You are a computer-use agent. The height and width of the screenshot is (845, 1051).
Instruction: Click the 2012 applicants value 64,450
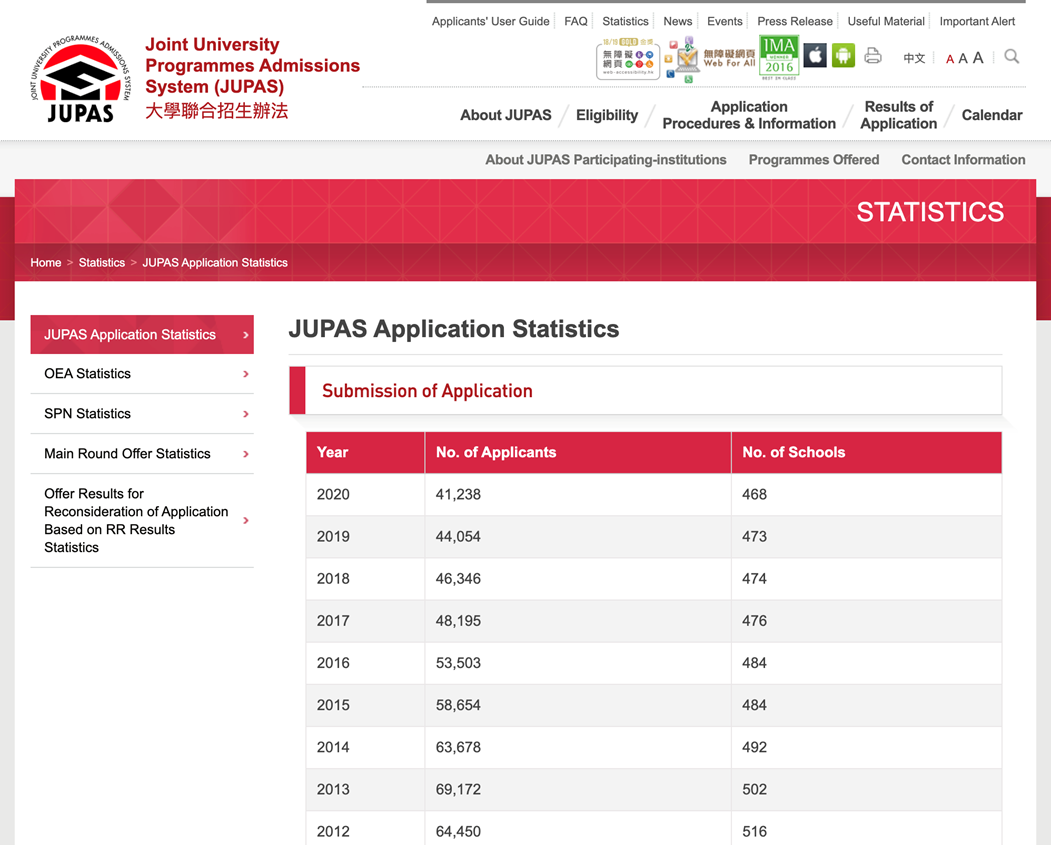(x=458, y=832)
